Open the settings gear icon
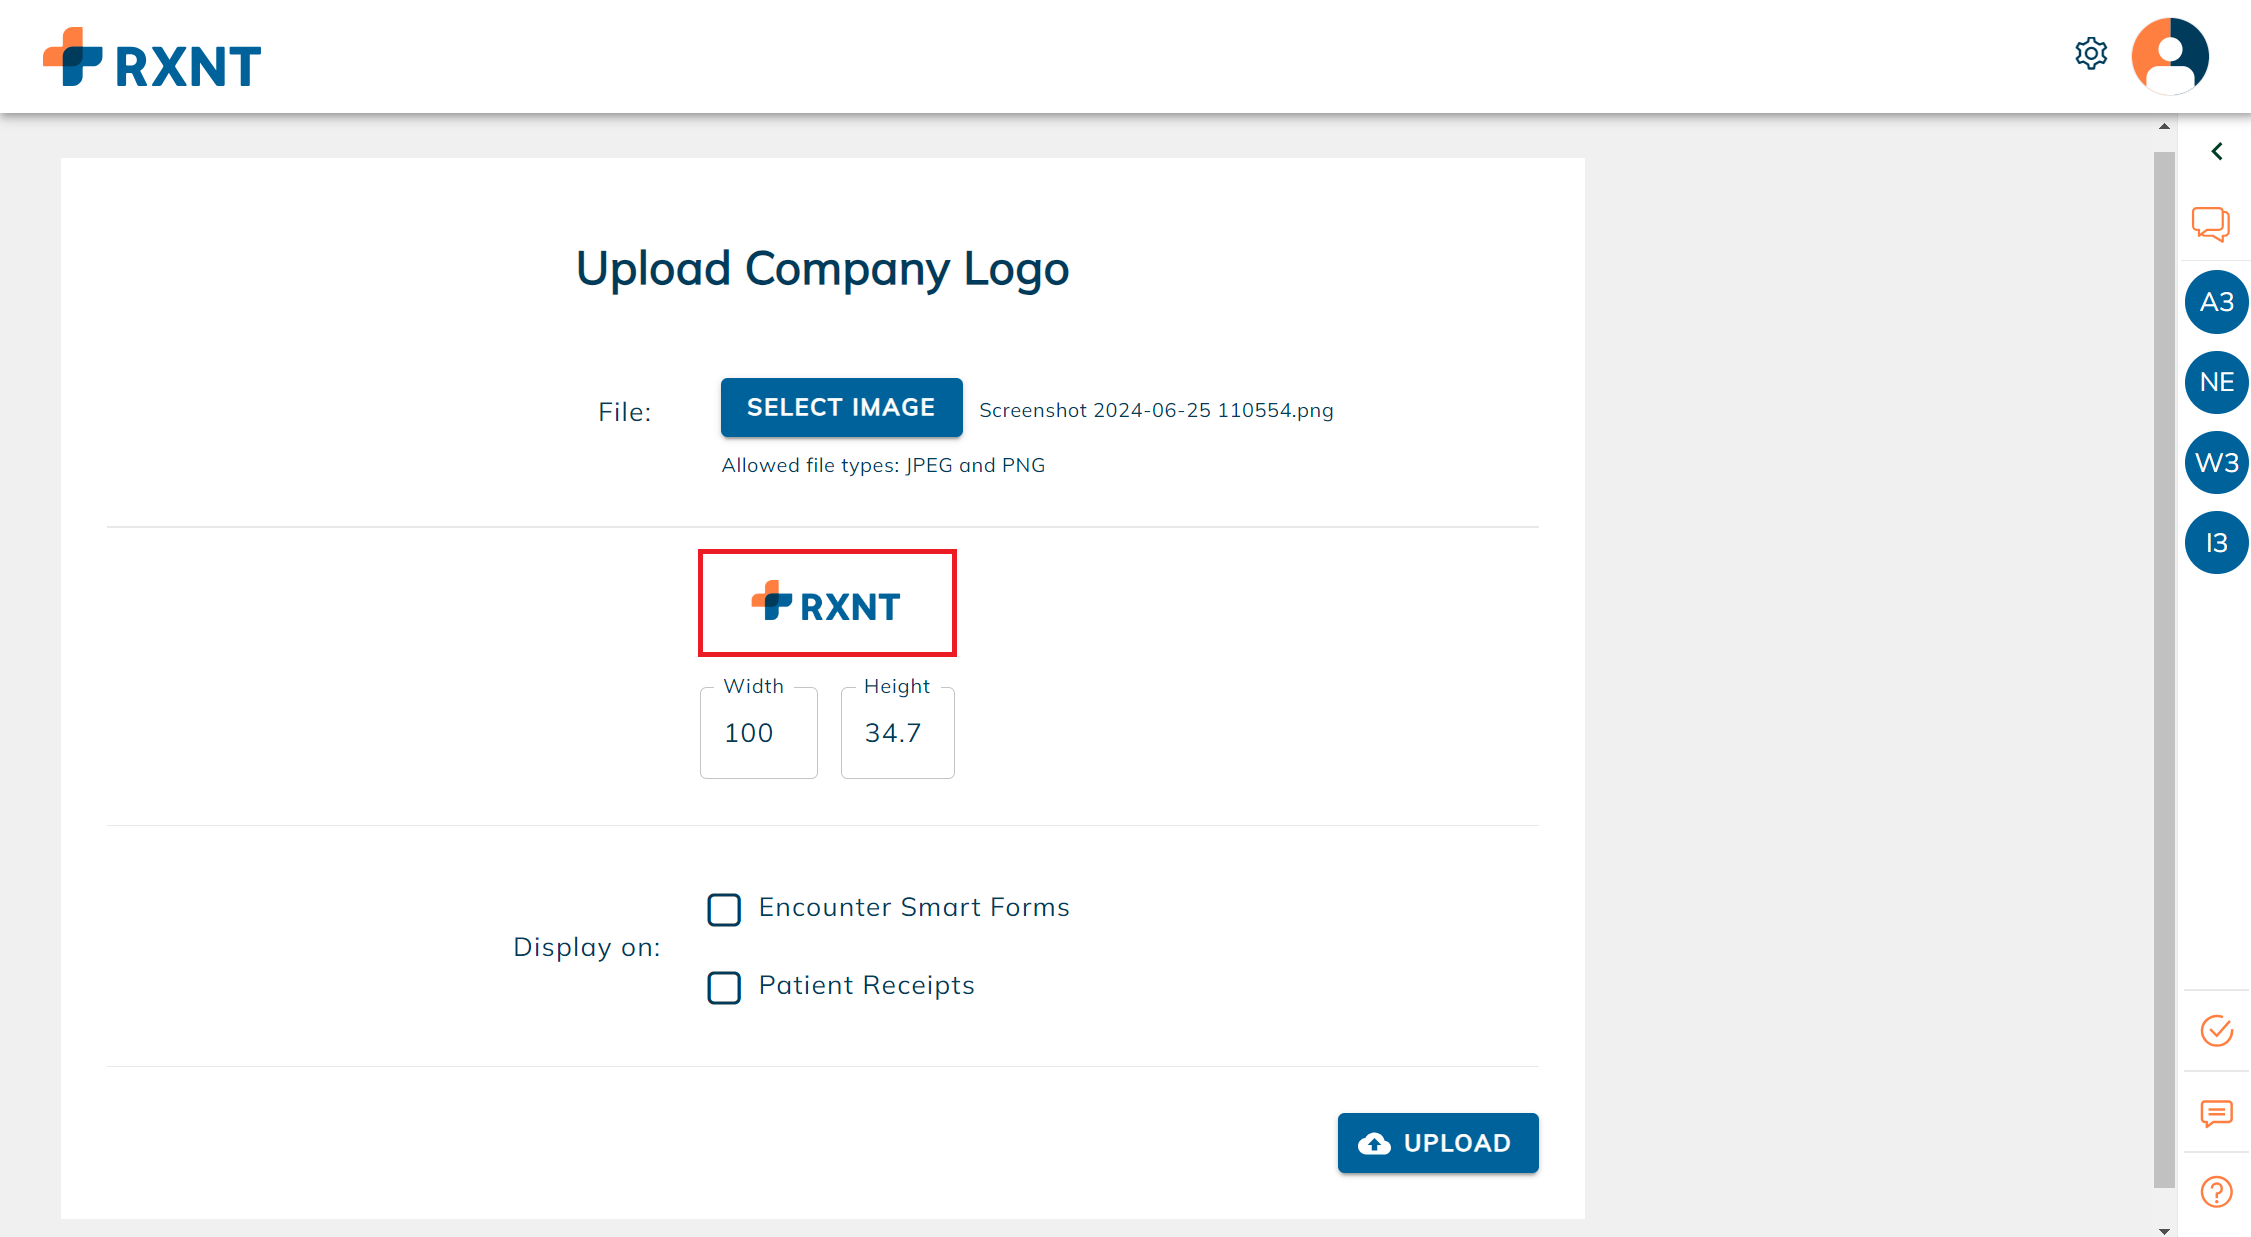This screenshot has height=1237, width=2251. [x=2090, y=53]
